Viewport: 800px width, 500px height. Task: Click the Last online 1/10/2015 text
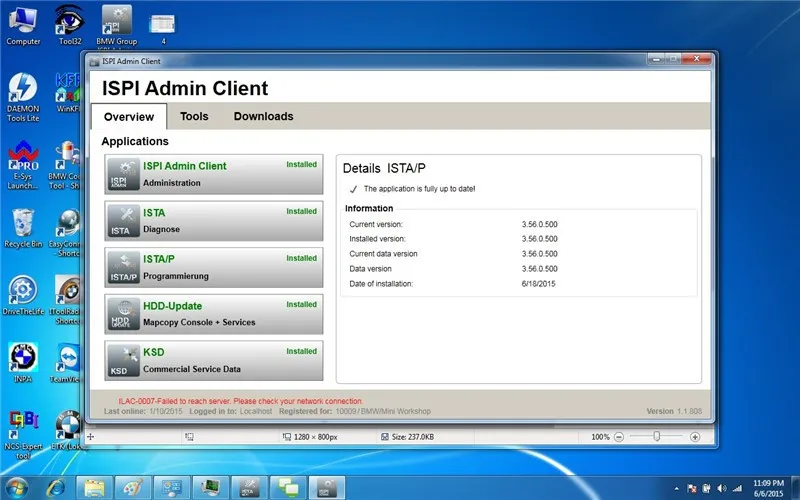click(143, 411)
